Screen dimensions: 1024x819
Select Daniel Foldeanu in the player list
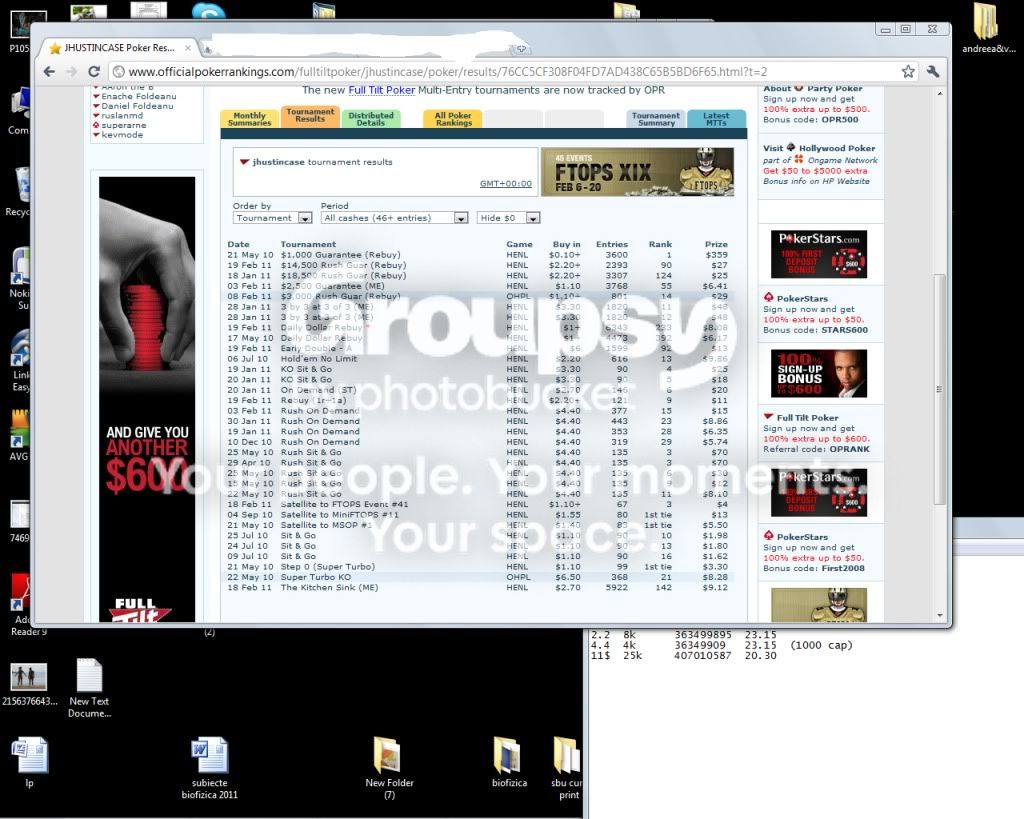click(137, 106)
